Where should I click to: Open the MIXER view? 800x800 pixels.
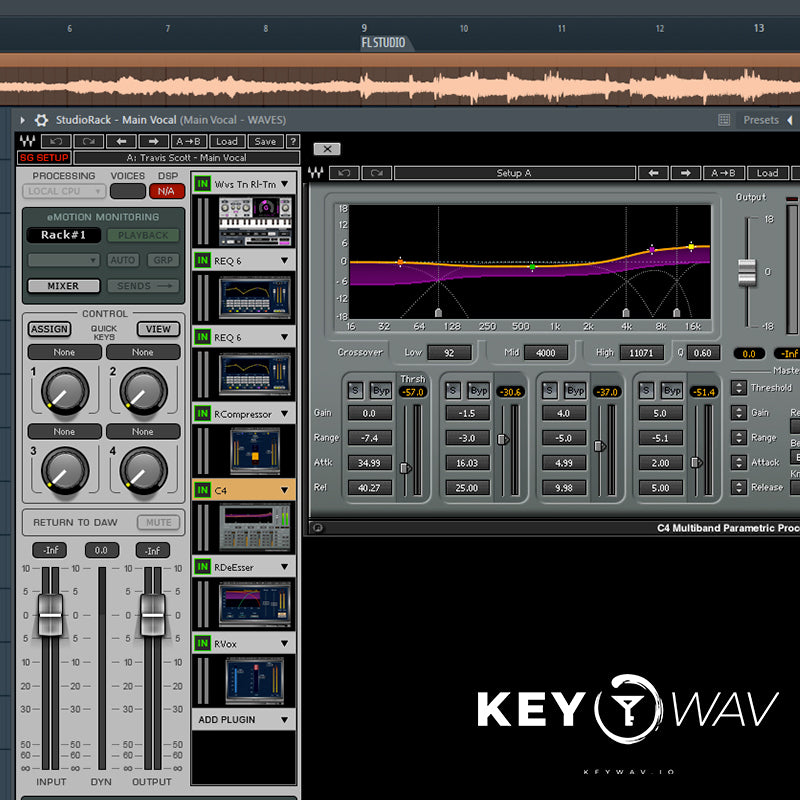point(63,286)
